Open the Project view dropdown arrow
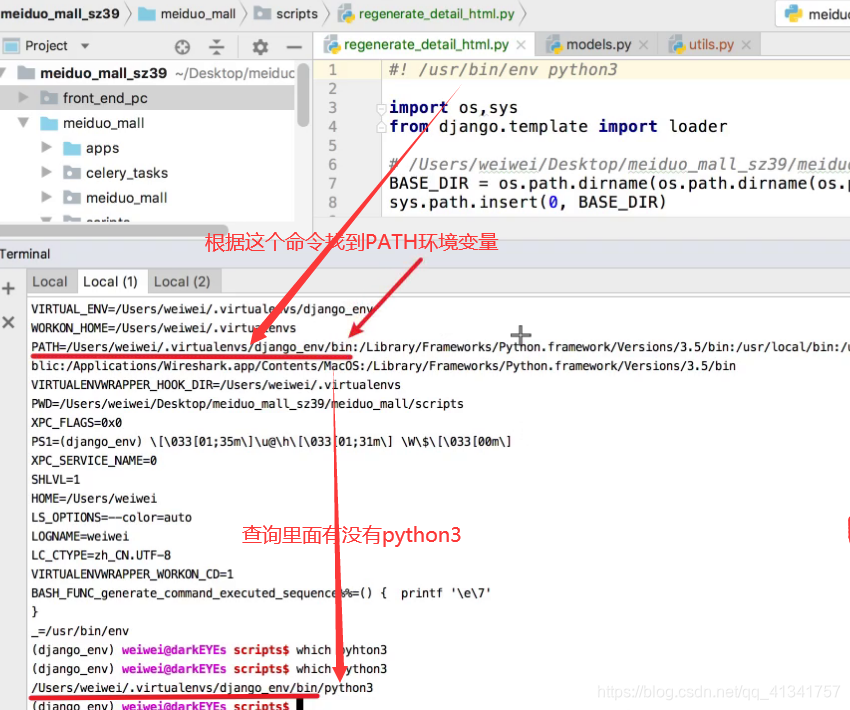The image size is (850, 710). pos(85,46)
